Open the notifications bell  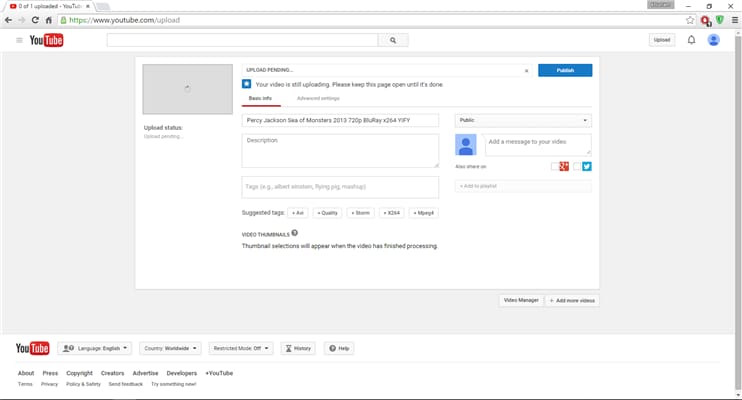[x=691, y=40]
